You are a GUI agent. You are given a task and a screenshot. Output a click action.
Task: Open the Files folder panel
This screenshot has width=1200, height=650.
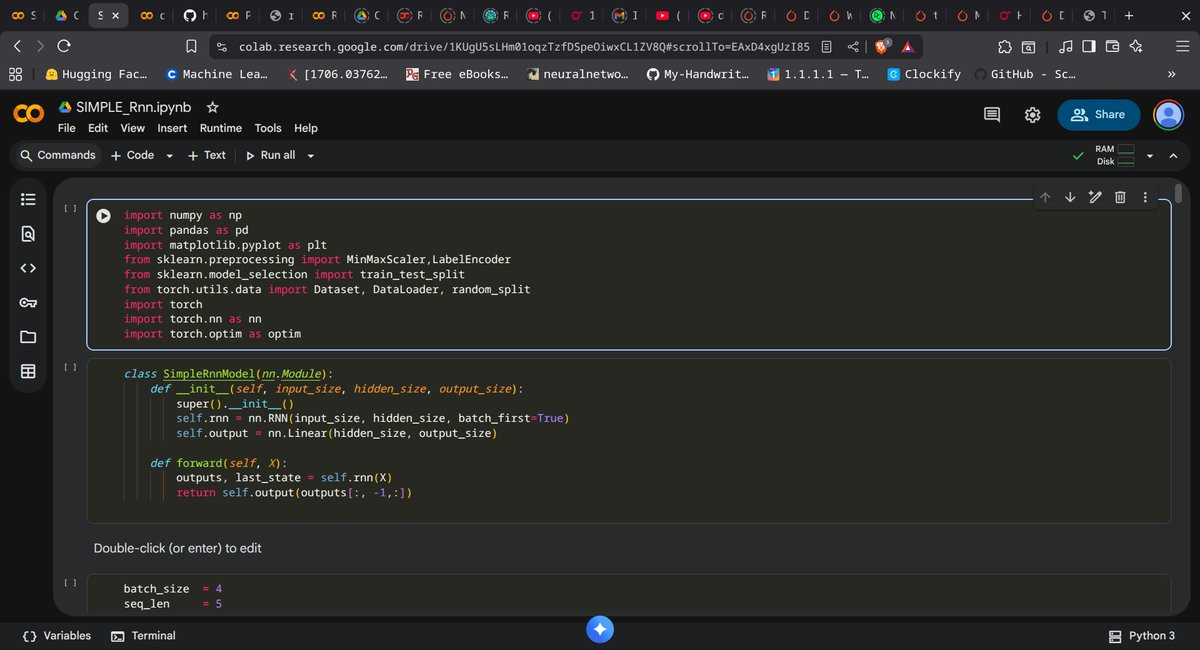[28, 337]
